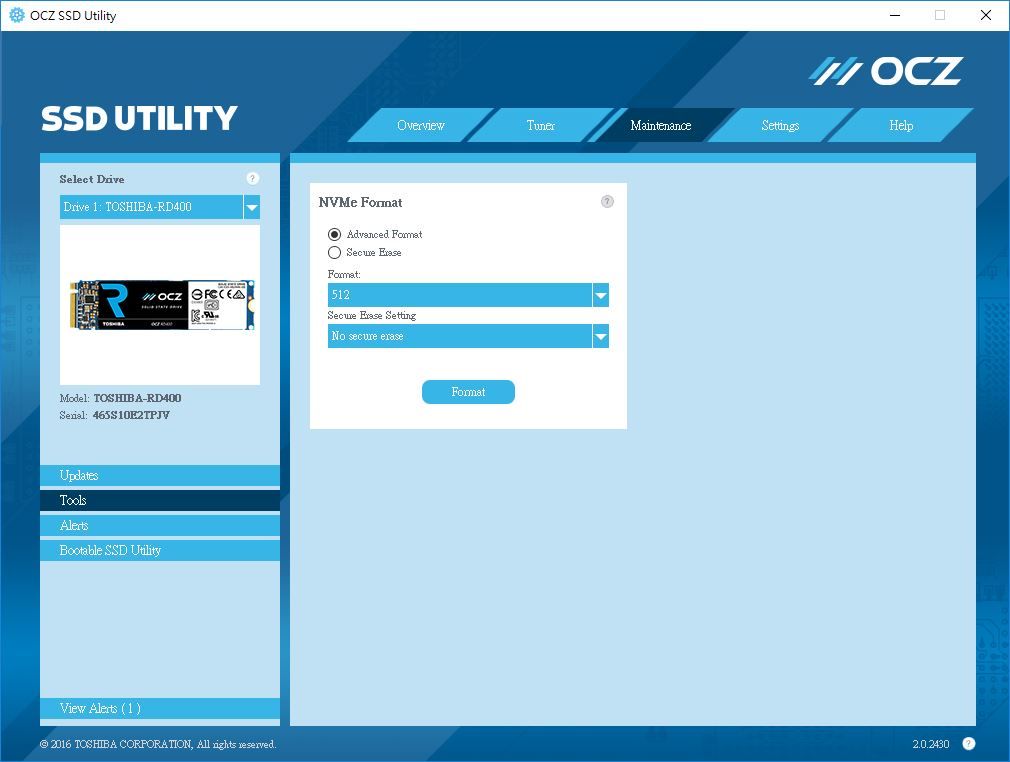Click the help icon beside Select Drive
This screenshot has width=1010, height=762.
252,178
